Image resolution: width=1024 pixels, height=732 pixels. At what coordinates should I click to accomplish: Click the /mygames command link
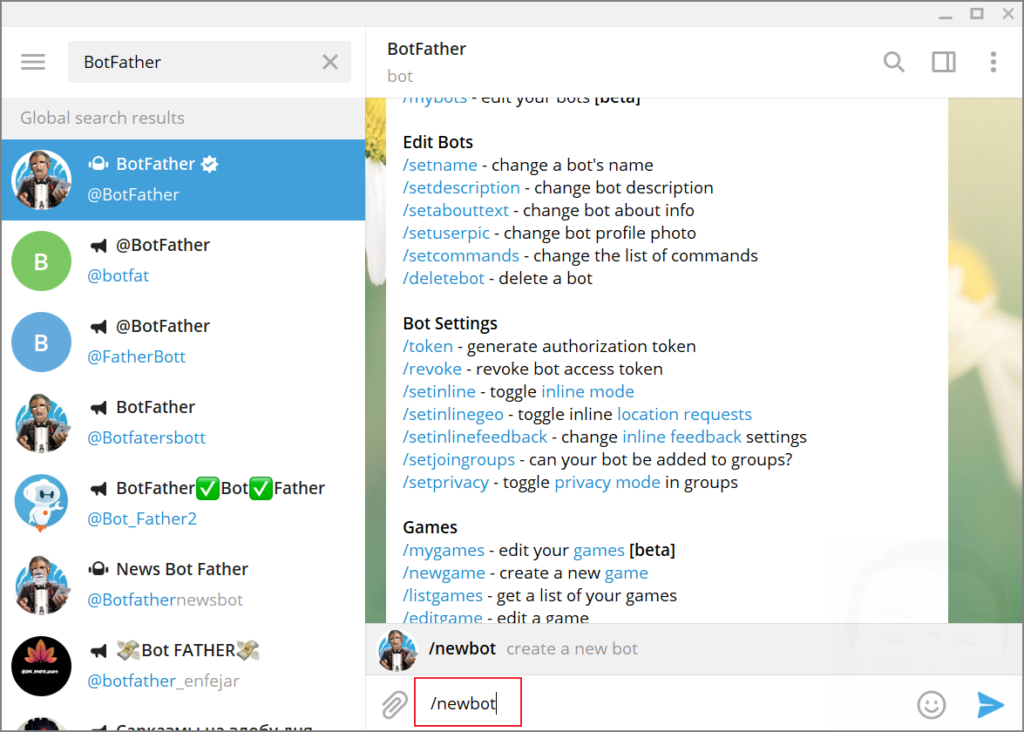pyautogui.click(x=444, y=549)
